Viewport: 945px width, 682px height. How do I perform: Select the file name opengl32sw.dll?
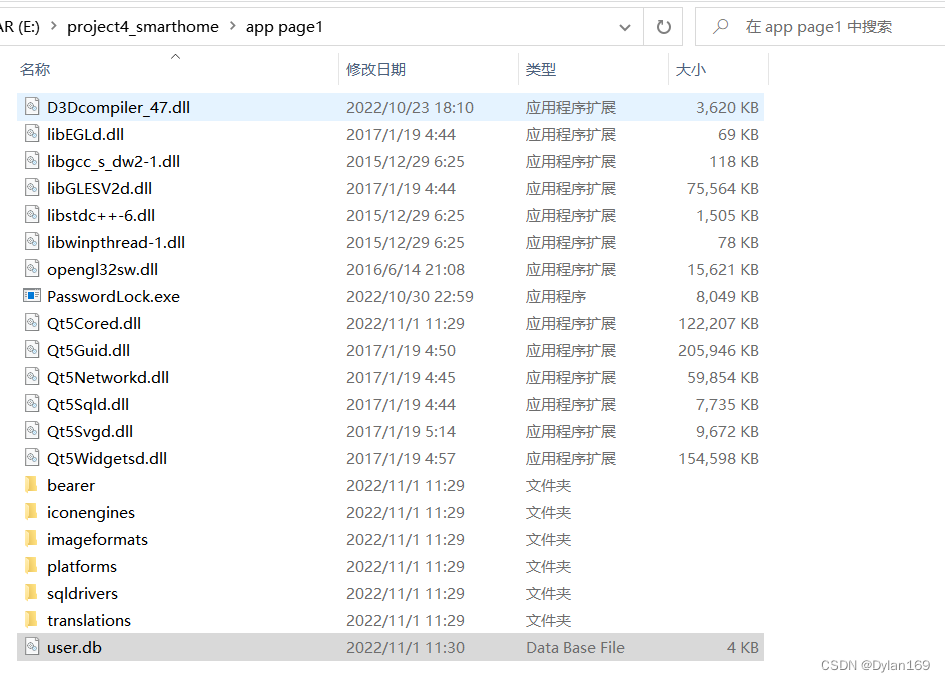click(x=102, y=270)
